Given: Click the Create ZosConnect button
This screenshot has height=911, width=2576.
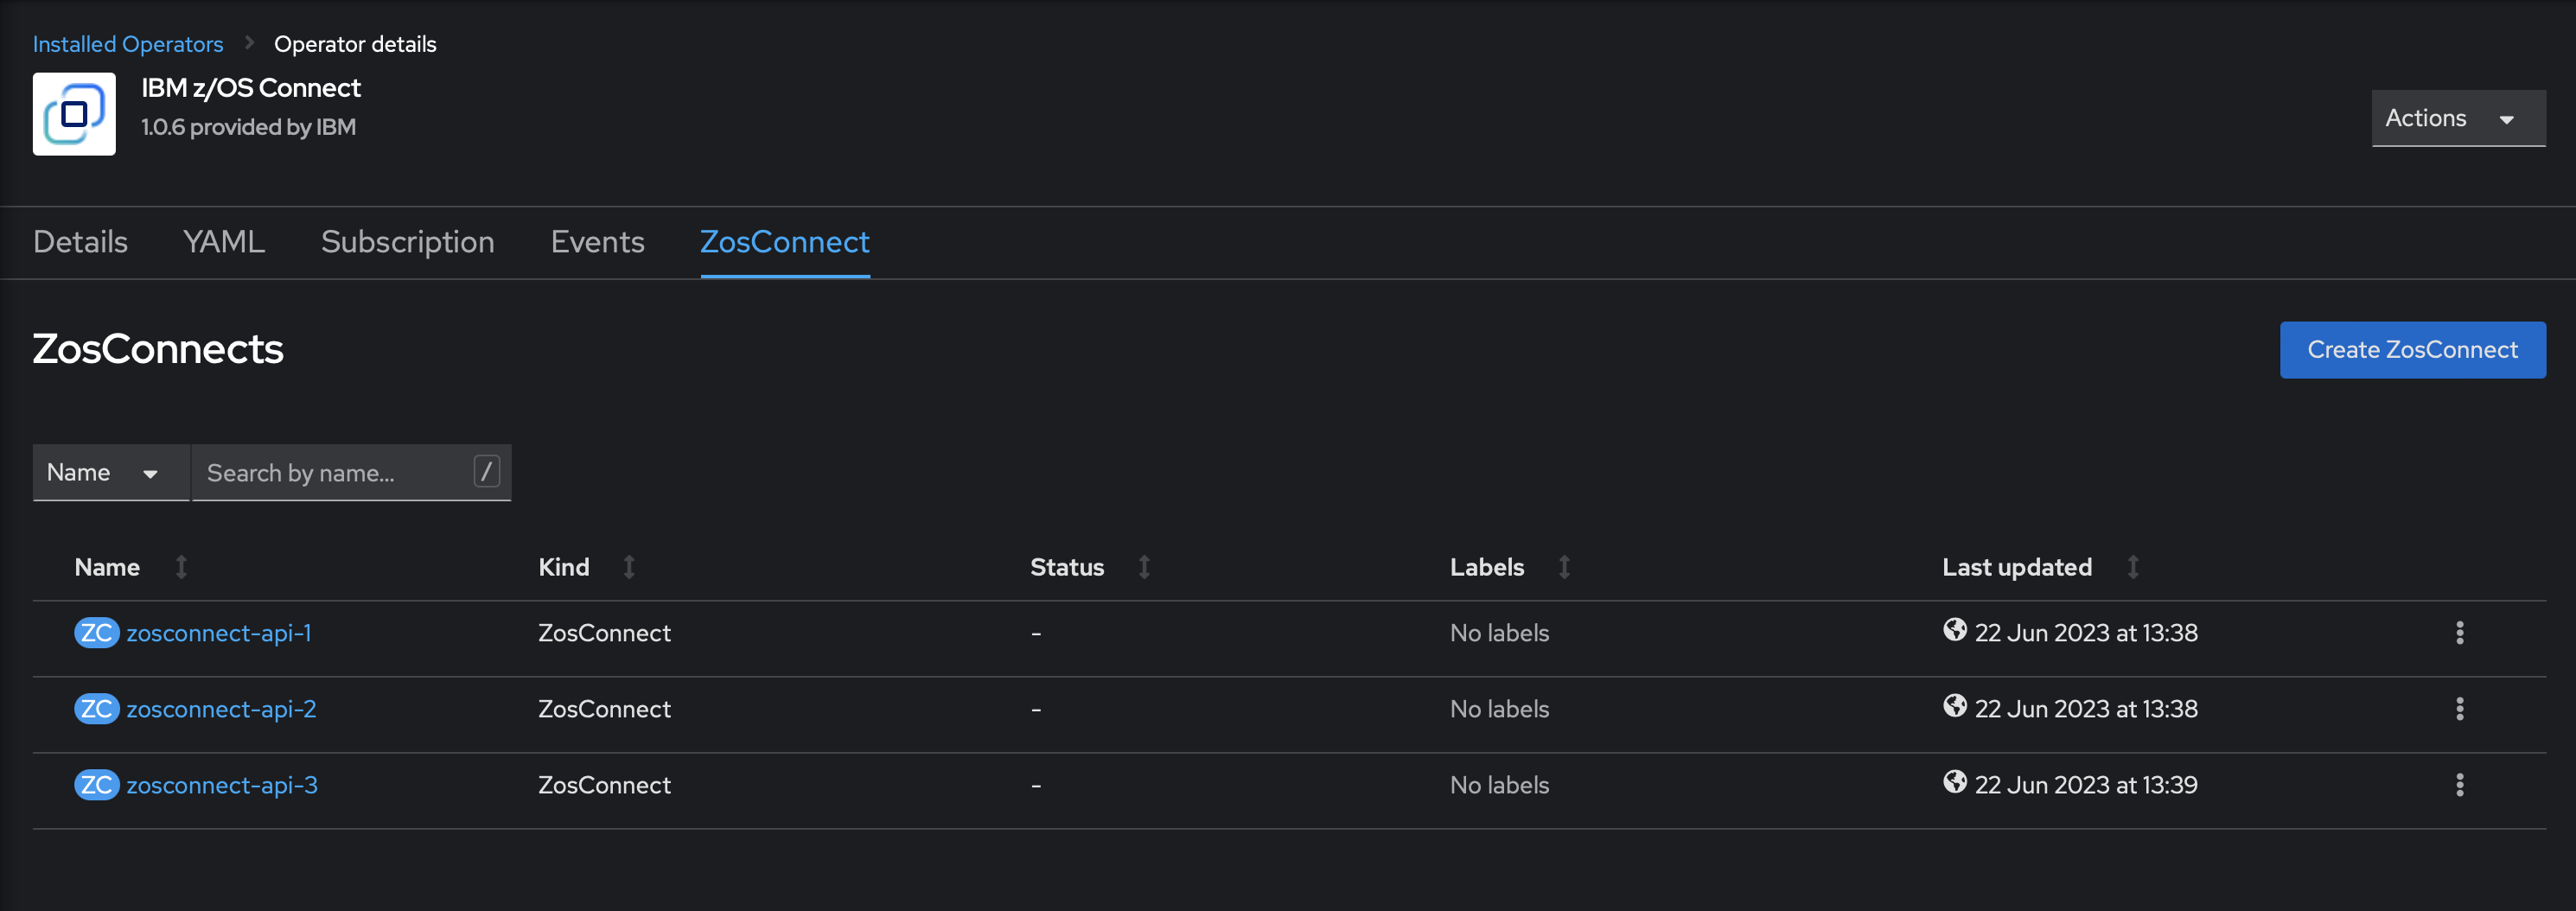Looking at the screenshot, I should pyautogui.click(x=2413, y=349).
